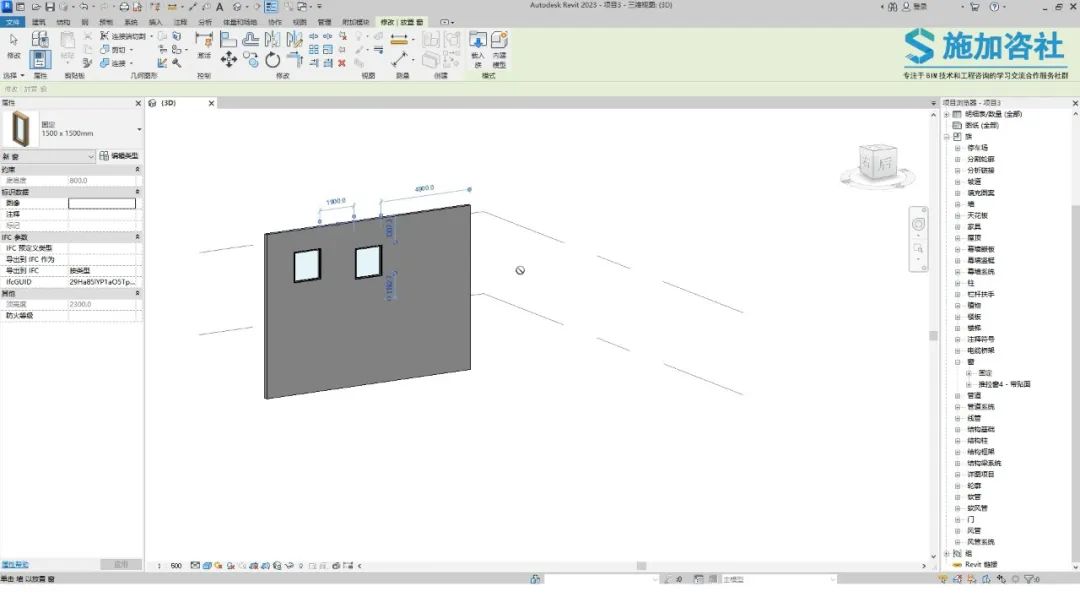The image size is (1080, 608).
Task: Select the Modify arrow tool
Action: [x=14, y=43]
